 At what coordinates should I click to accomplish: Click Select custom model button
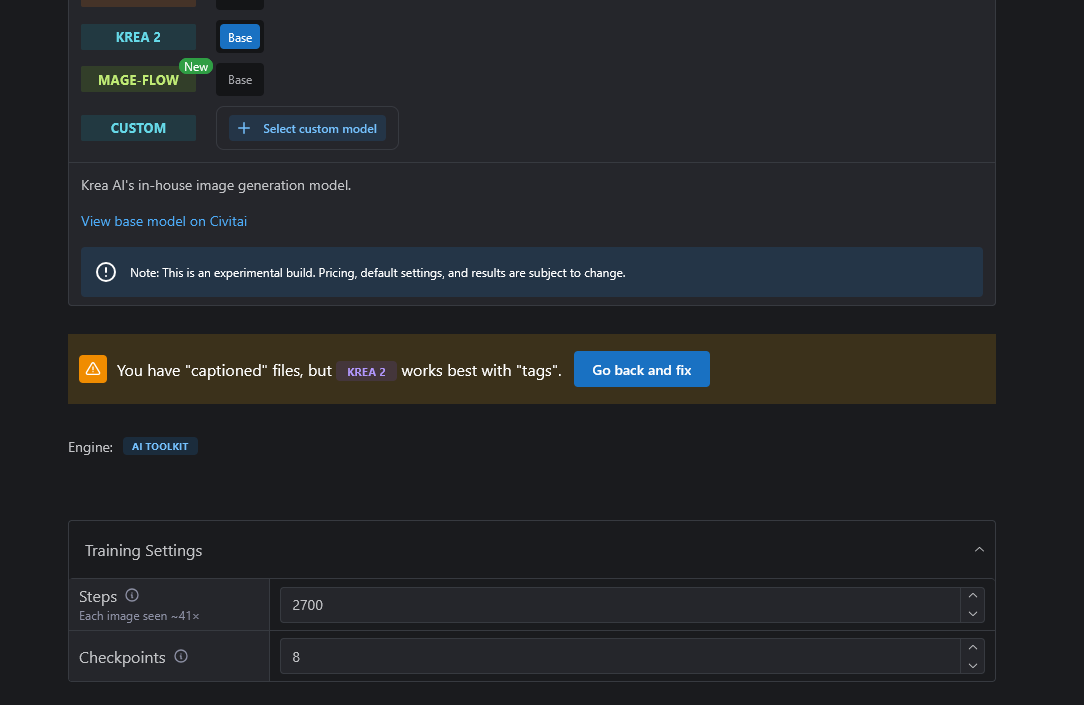pyautogui.click(x=307, y=129)
